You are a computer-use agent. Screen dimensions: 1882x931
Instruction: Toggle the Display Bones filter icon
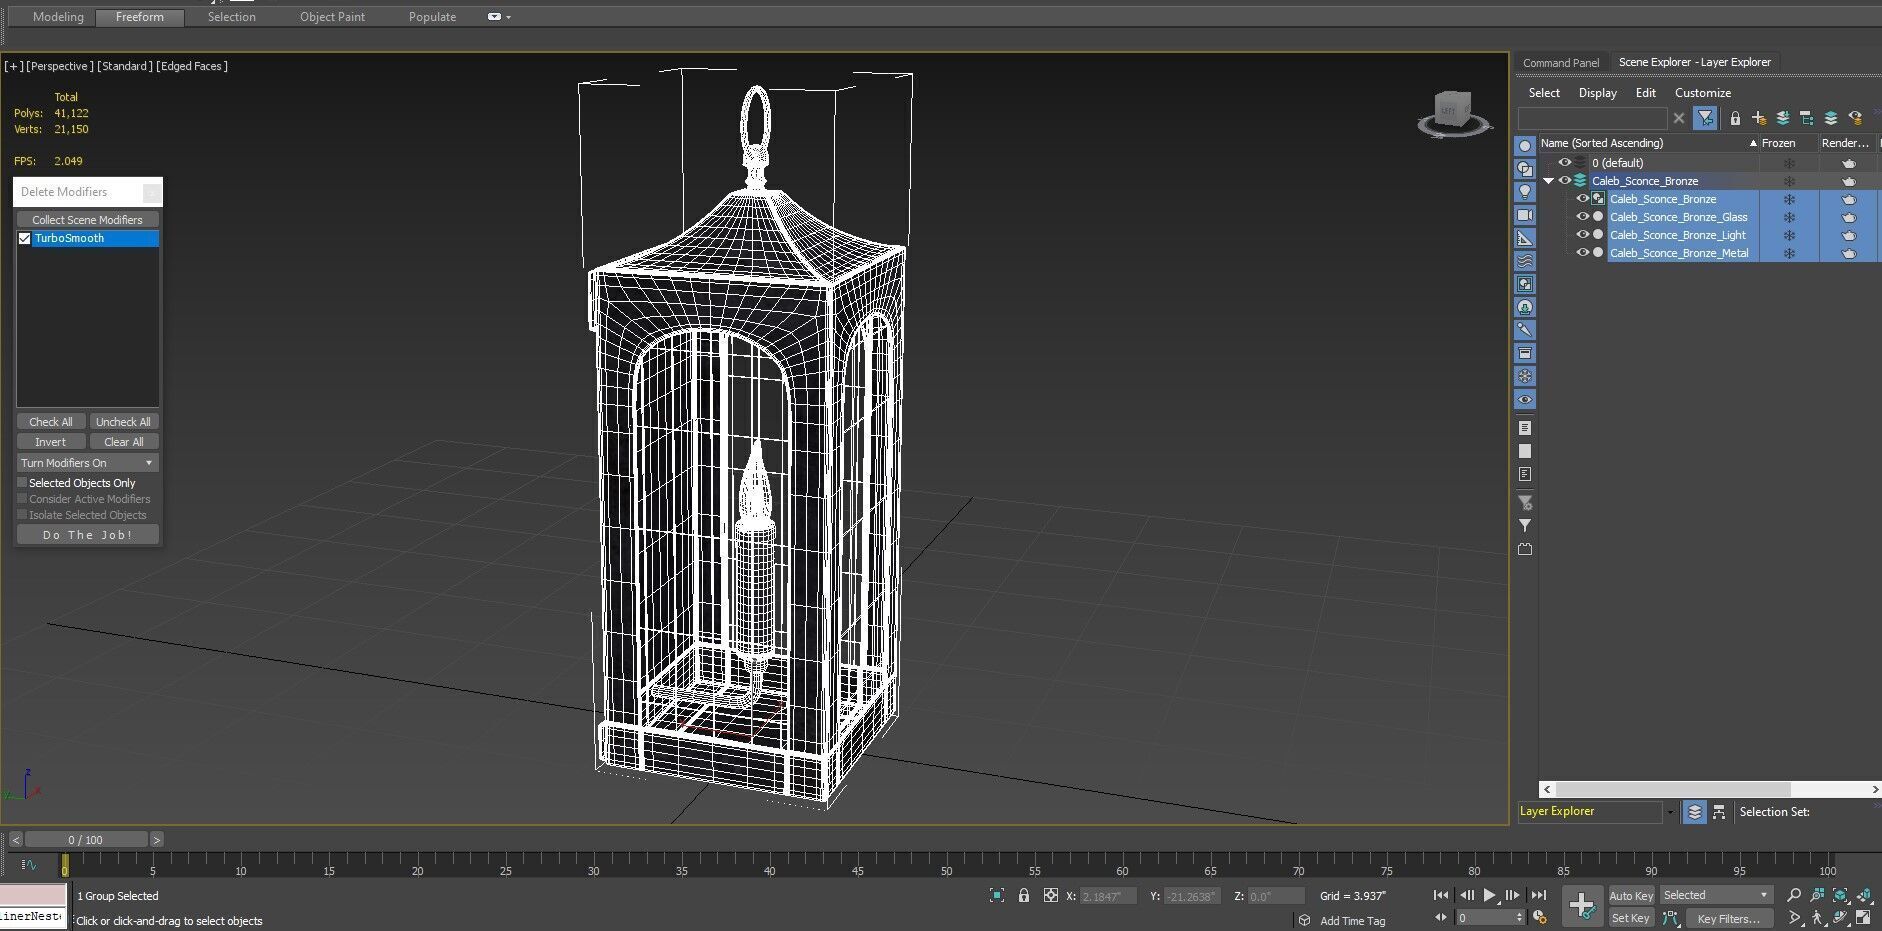(1525, 330)
